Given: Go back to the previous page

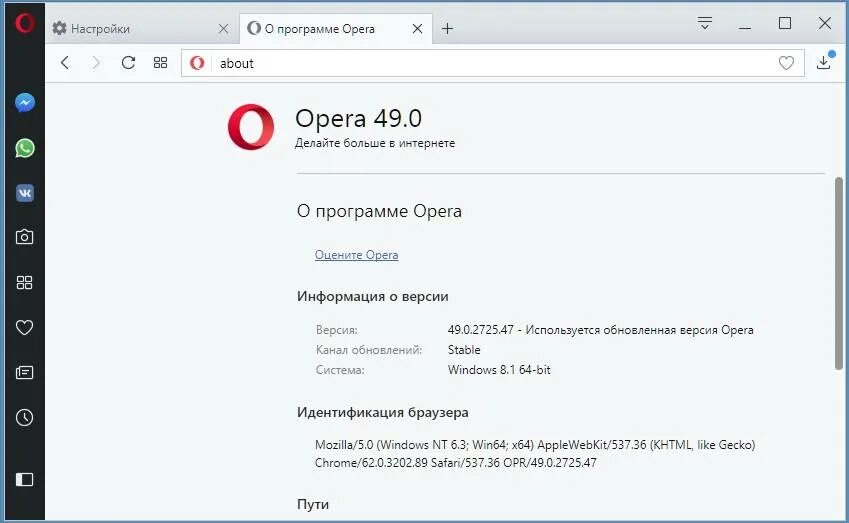Looking at the screenshot, I should point(65,63).
